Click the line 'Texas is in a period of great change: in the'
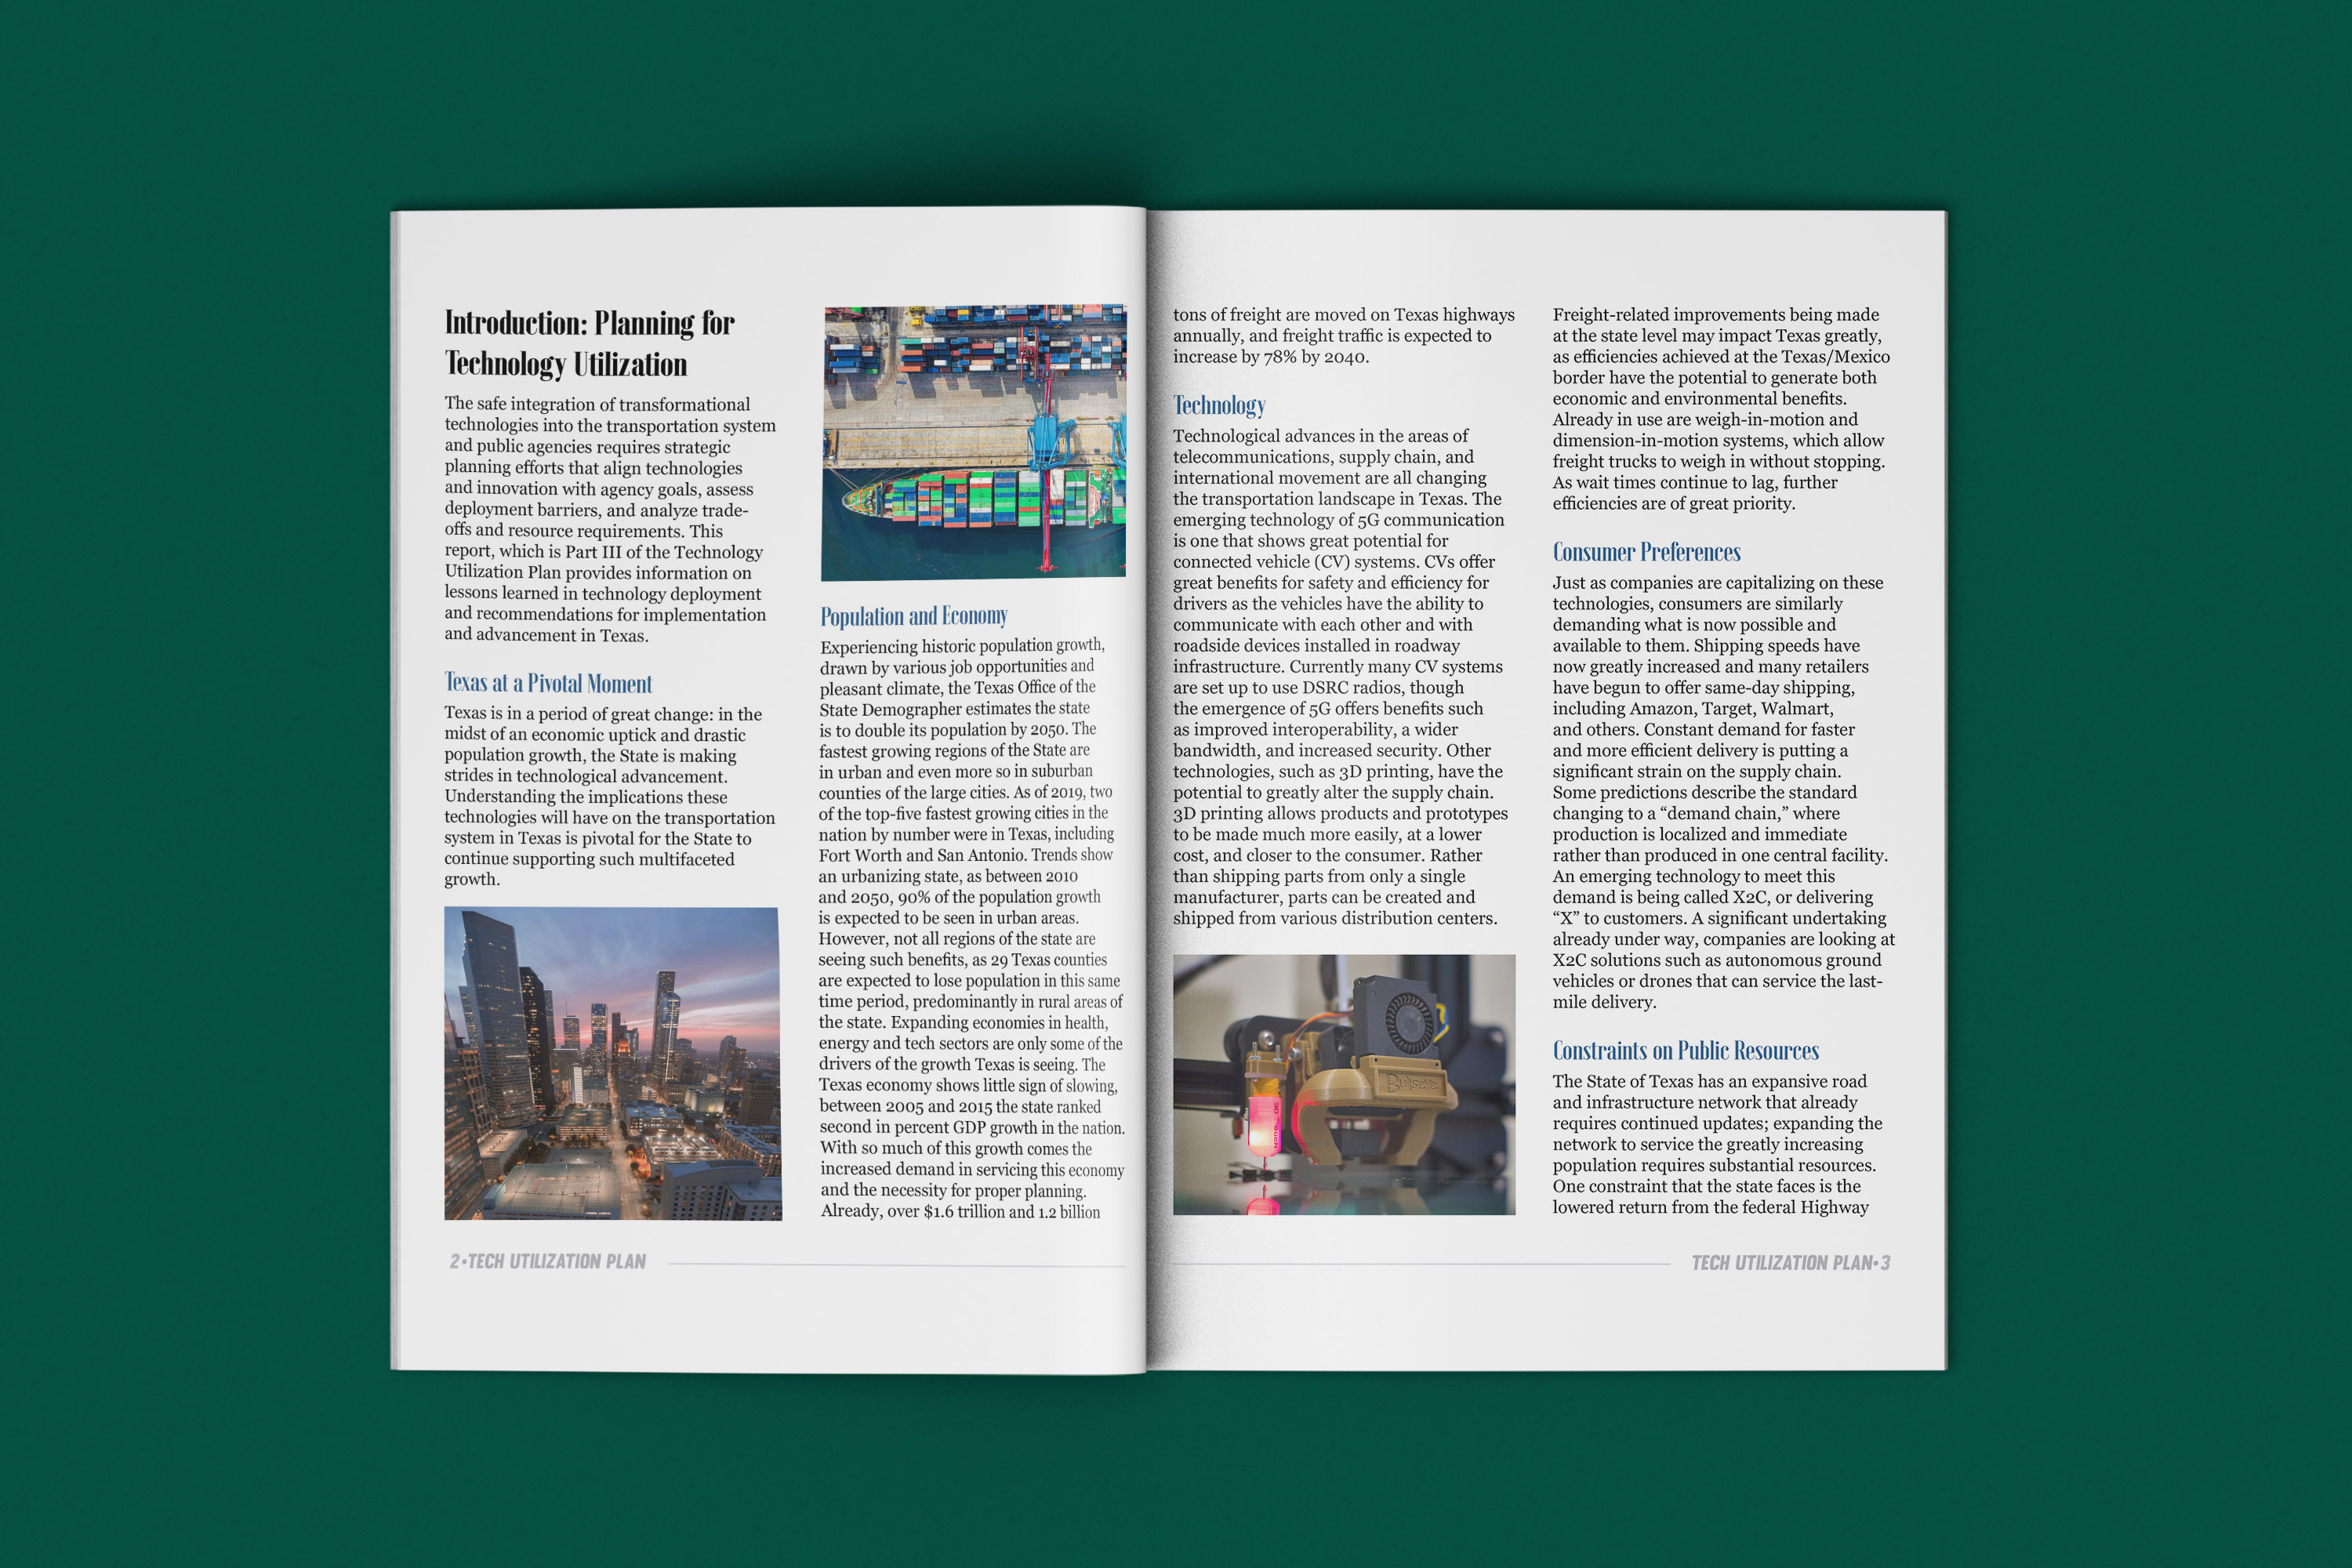 pos(603,714)
